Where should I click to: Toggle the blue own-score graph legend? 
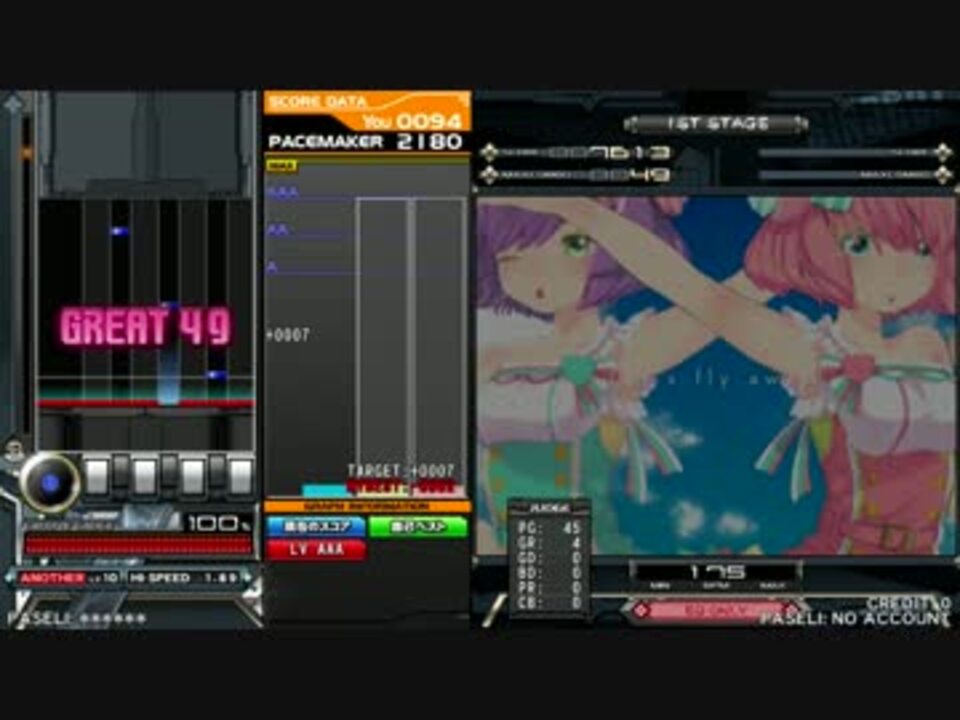click(315, 527)
